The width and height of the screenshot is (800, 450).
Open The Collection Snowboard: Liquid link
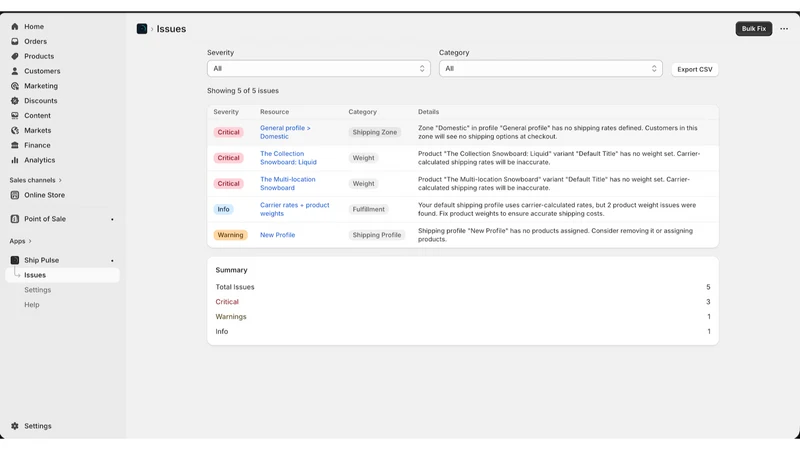tap(288, 158)
